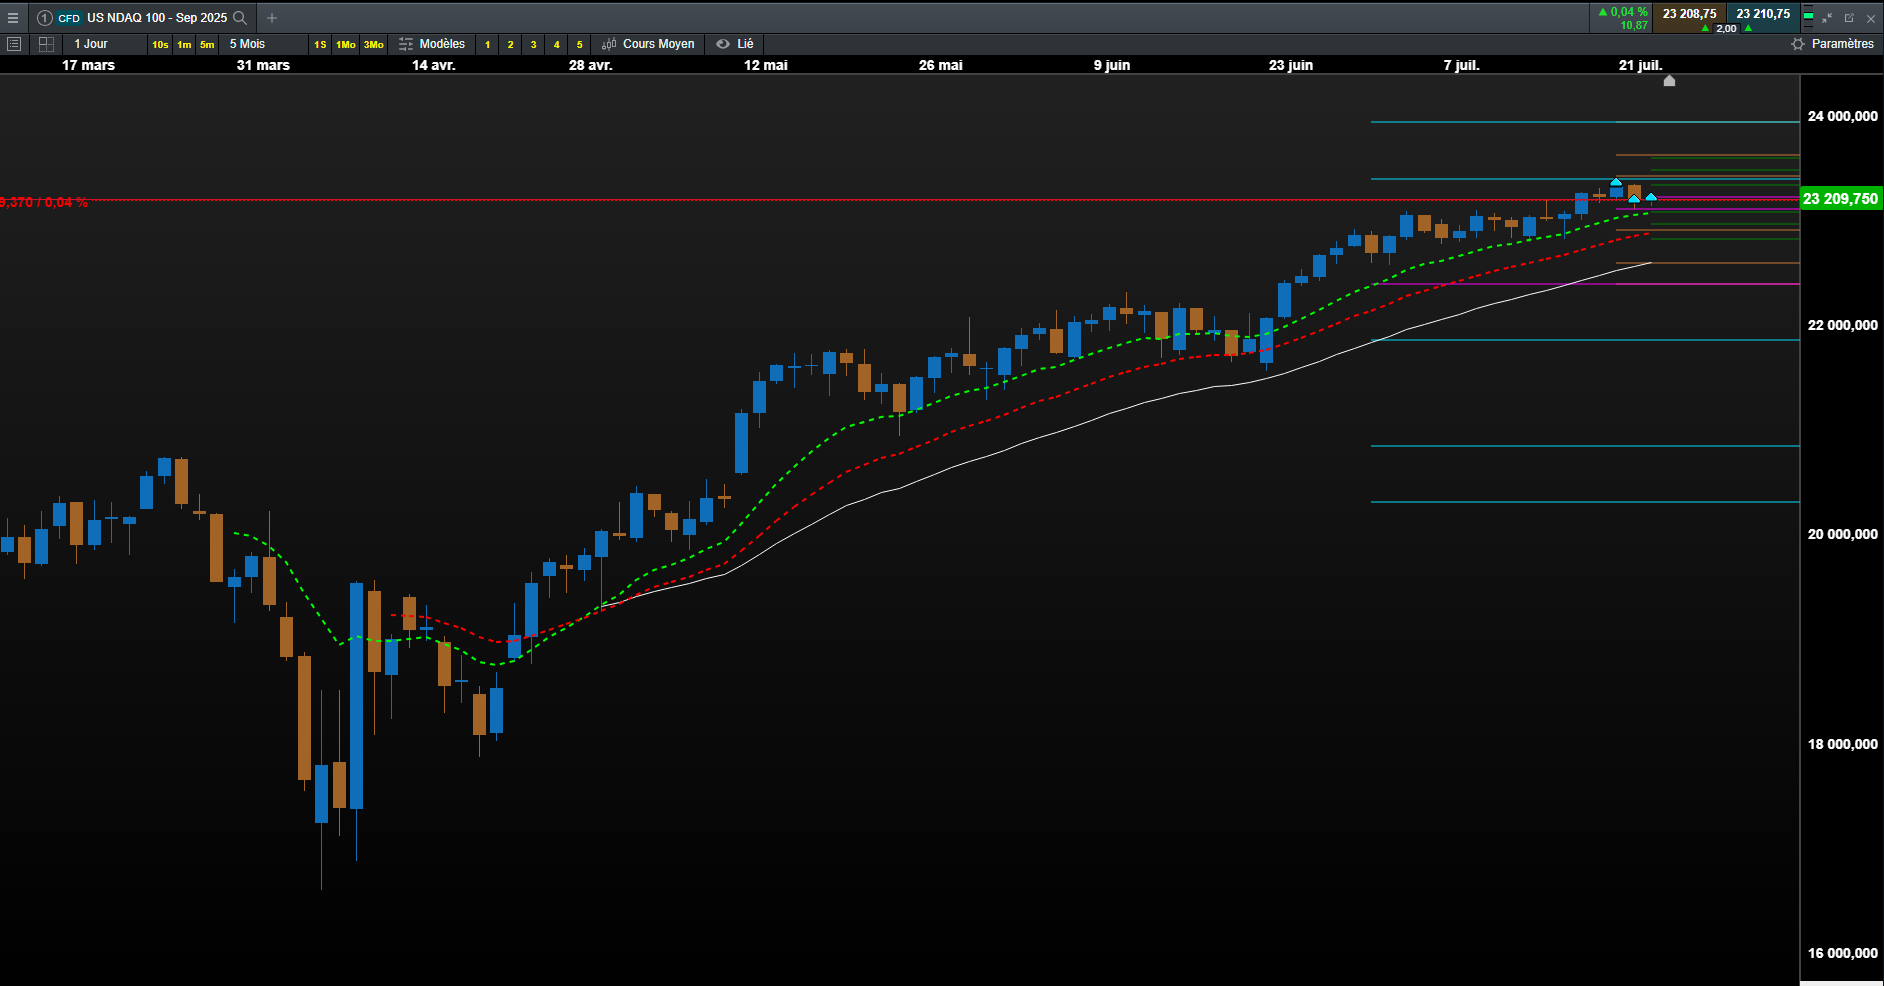This screenshot has width=1884, height=986.
Task: Open the 5 Mois period dropdown
Action: pos(264,44)
